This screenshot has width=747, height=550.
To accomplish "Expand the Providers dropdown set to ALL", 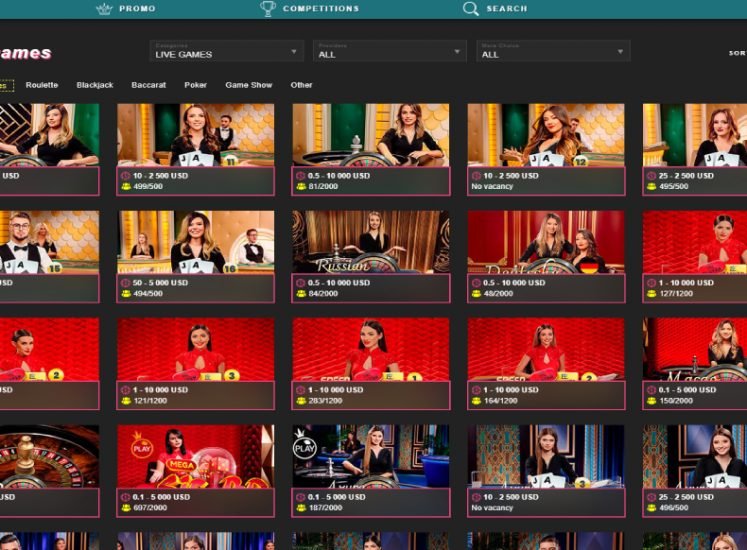I will coord(389,51).
